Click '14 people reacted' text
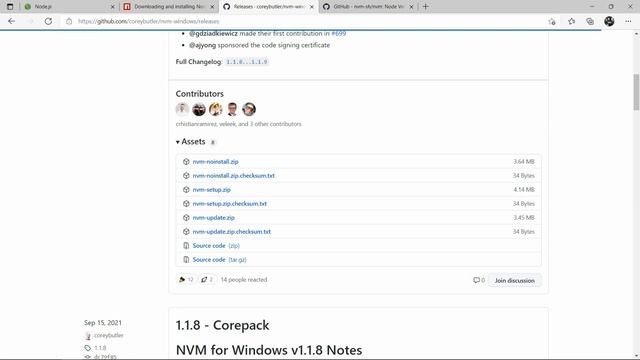640x360 pixels. [244, 280]
